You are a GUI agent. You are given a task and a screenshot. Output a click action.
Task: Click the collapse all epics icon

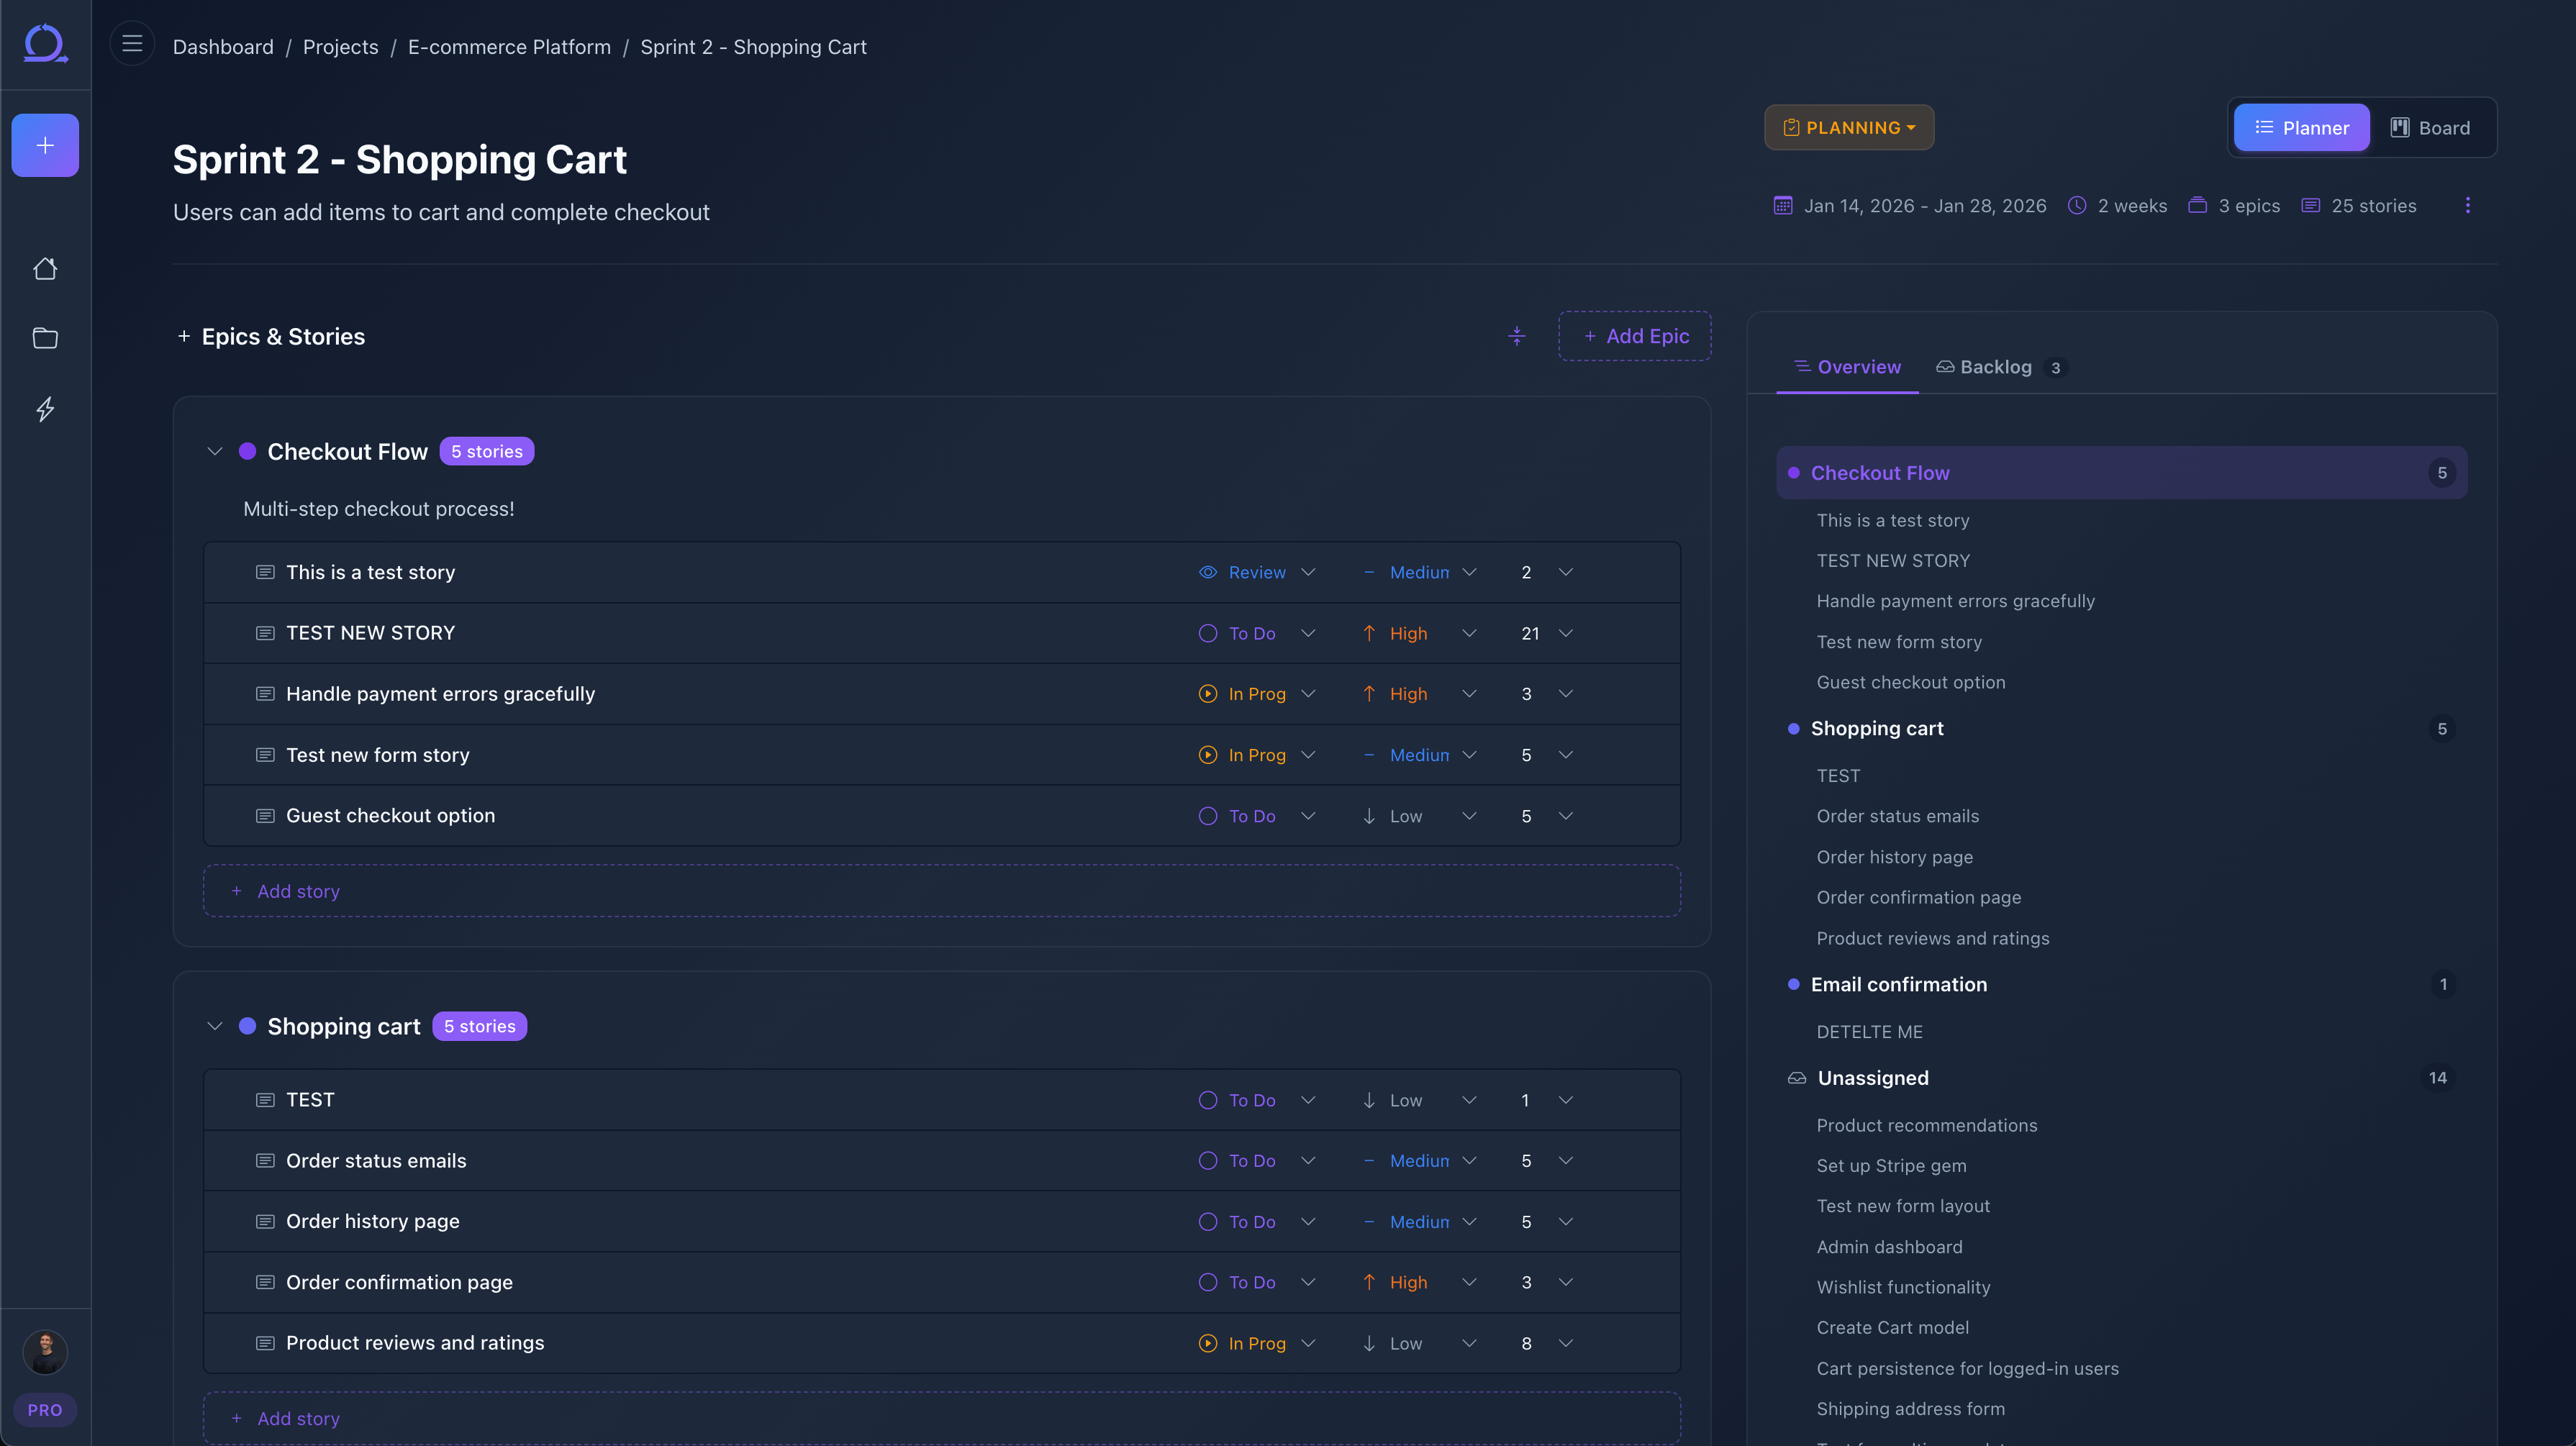1517,337
